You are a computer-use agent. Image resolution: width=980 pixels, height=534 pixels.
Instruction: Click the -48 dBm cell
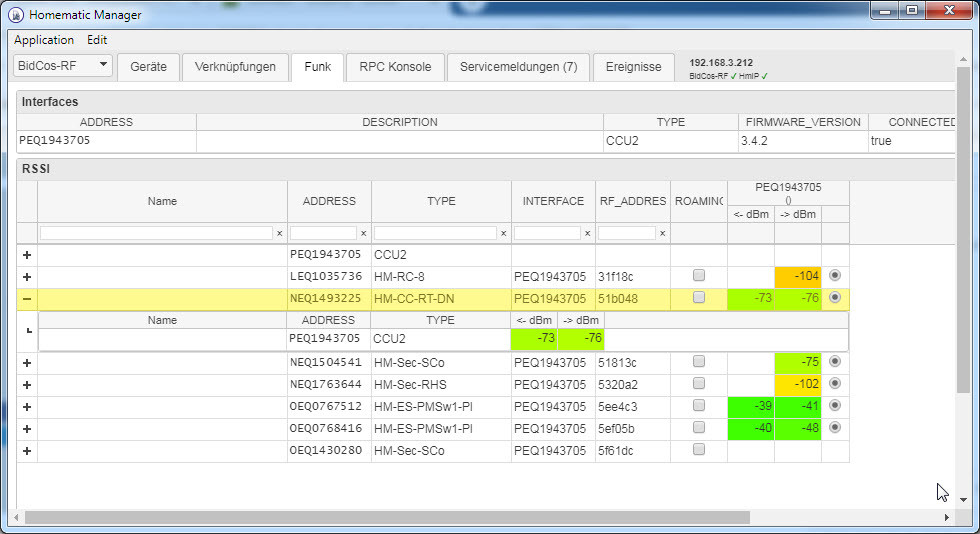pos(798,428)
